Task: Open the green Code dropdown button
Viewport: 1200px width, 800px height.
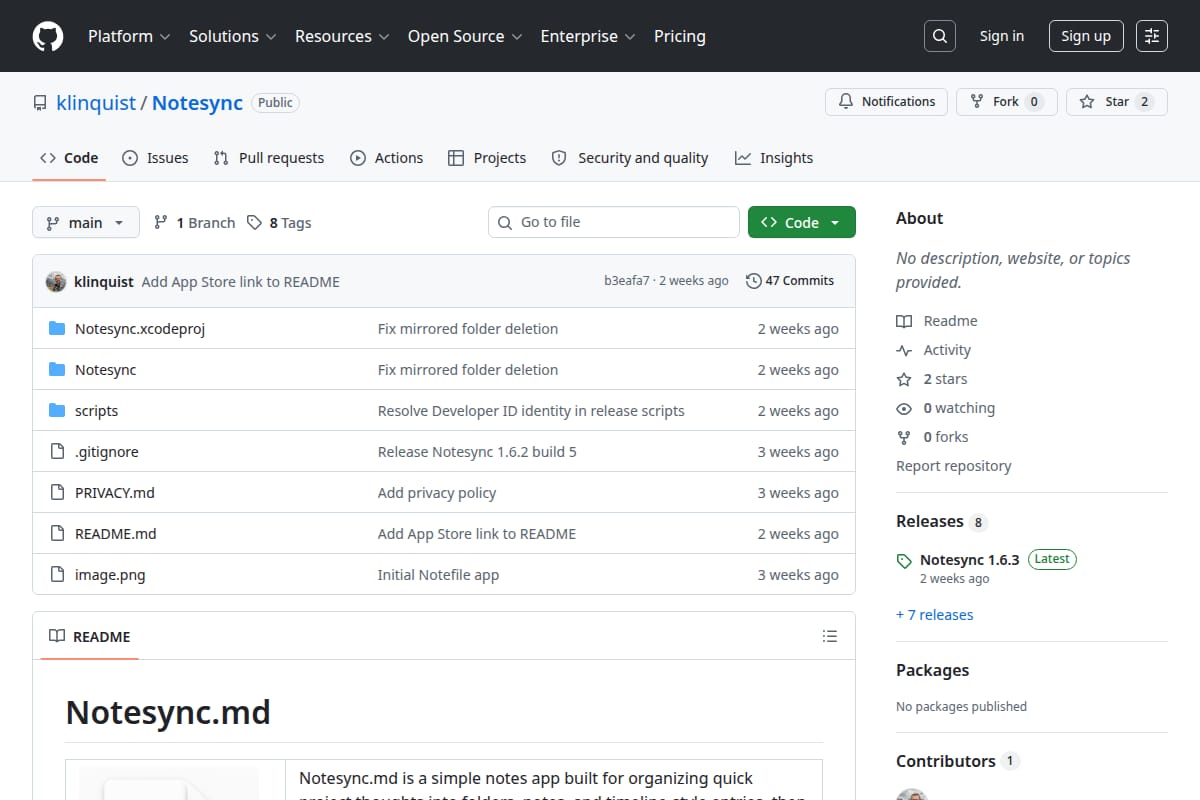Action: [802, 223]
